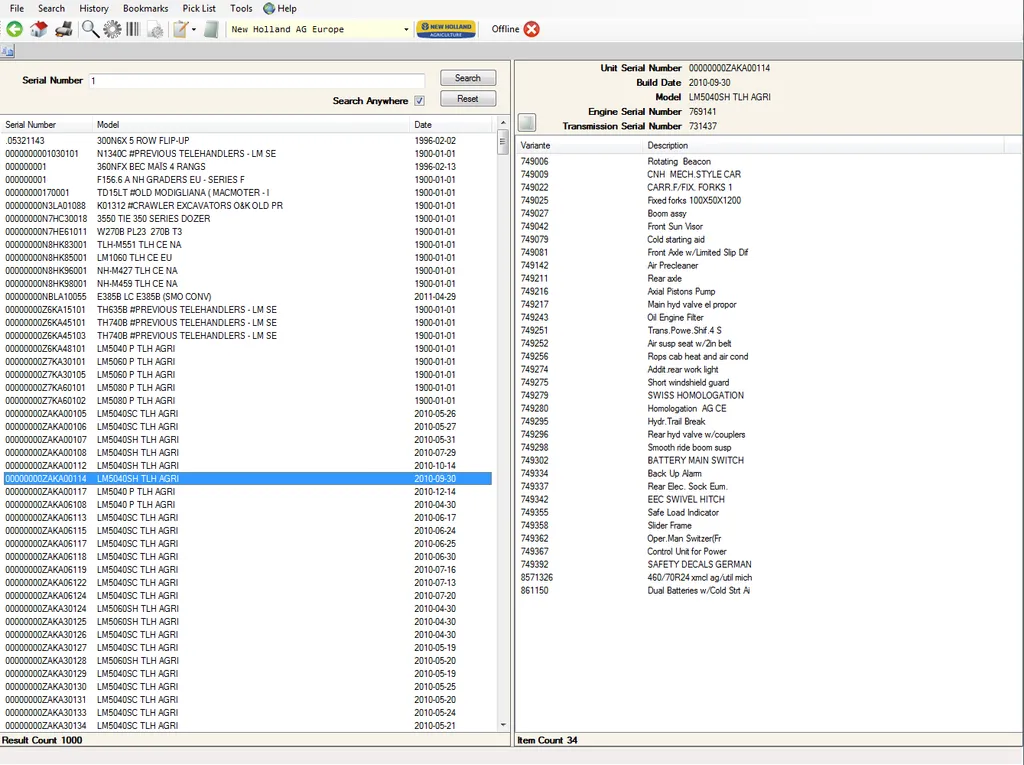The height and width of the screenshot is (765, 1024).
Task: Select variant 749302 BATTERY MAIN SWITCH
Action: point(761,461)
